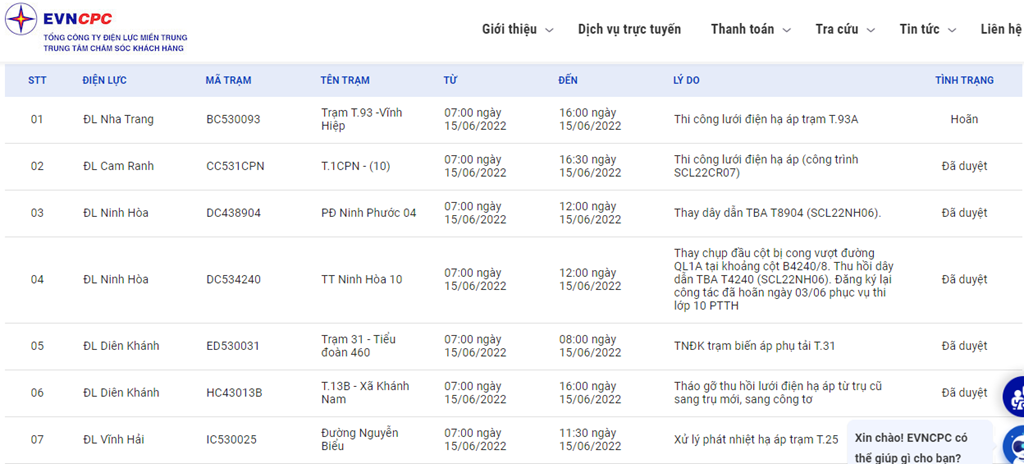The image size is (1024, 464).
Task: Select station name PĐ Ninh Phước 04
Action: [x=368, y=213]
